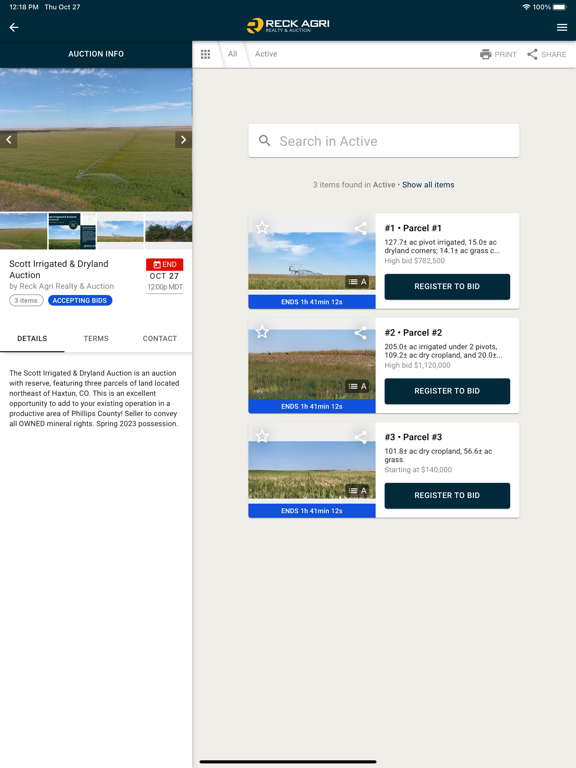Viewport: 576px width, 768px height.
Task: Open Parcel #2 details list badge
Action: tap(357, 386)
